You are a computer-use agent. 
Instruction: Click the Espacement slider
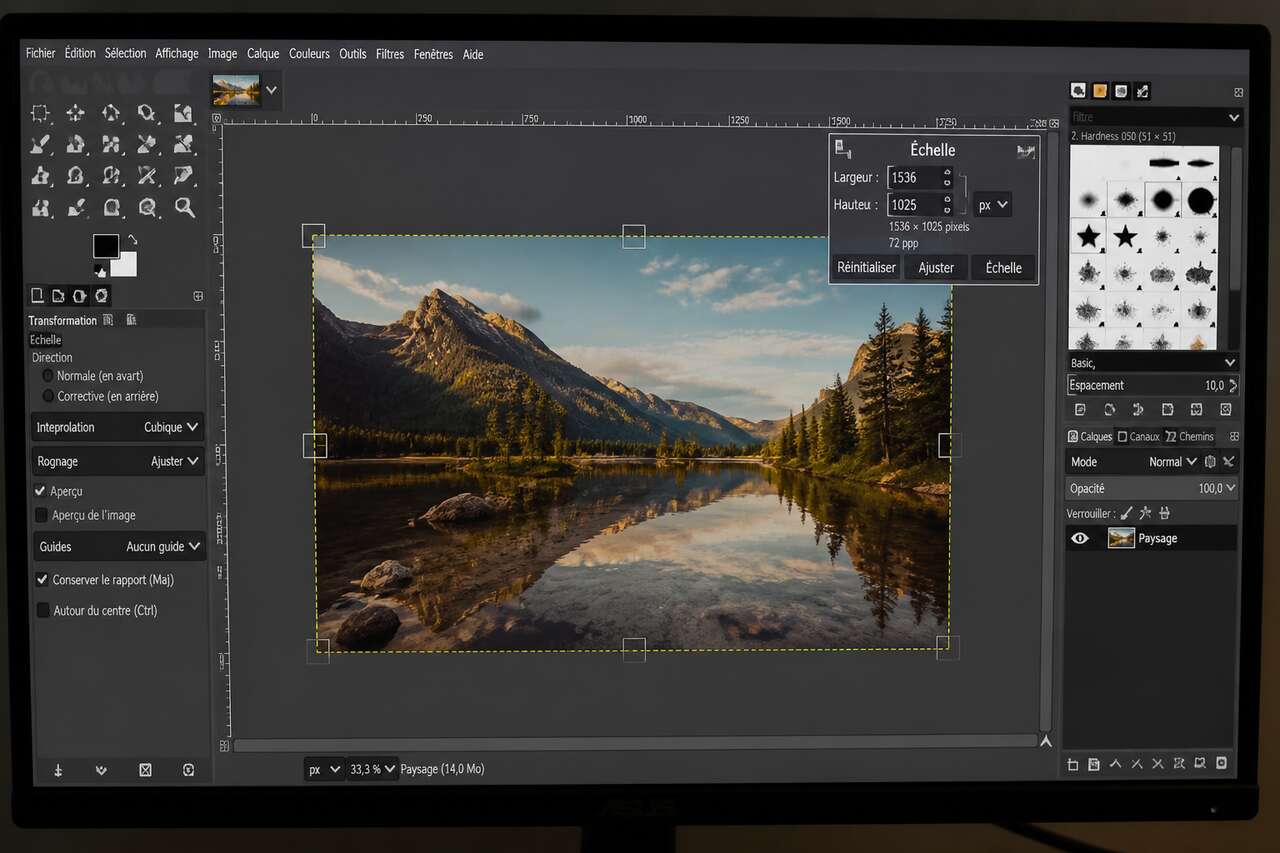(1153, 385)
